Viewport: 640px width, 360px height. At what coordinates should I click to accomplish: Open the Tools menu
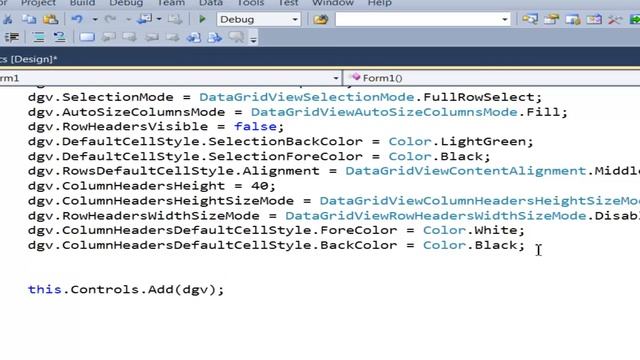pos(251,3)
